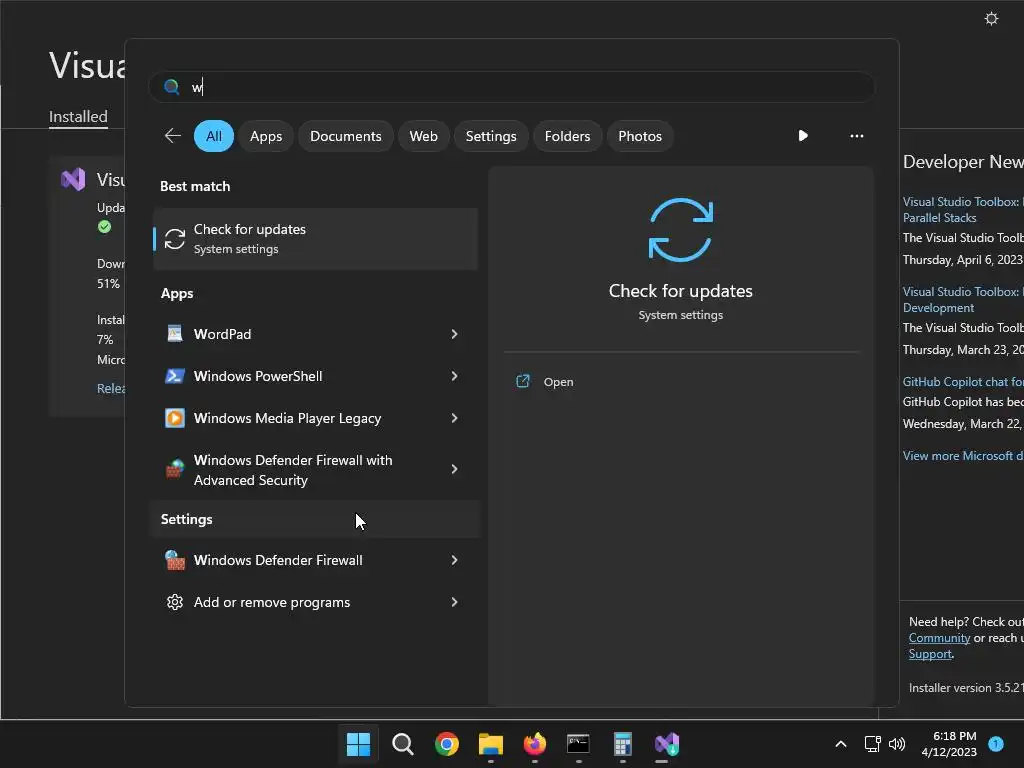The height and width of the screenshot is (768, 1024).
Task: Open Firefox from taskbar
Action: 535,744
